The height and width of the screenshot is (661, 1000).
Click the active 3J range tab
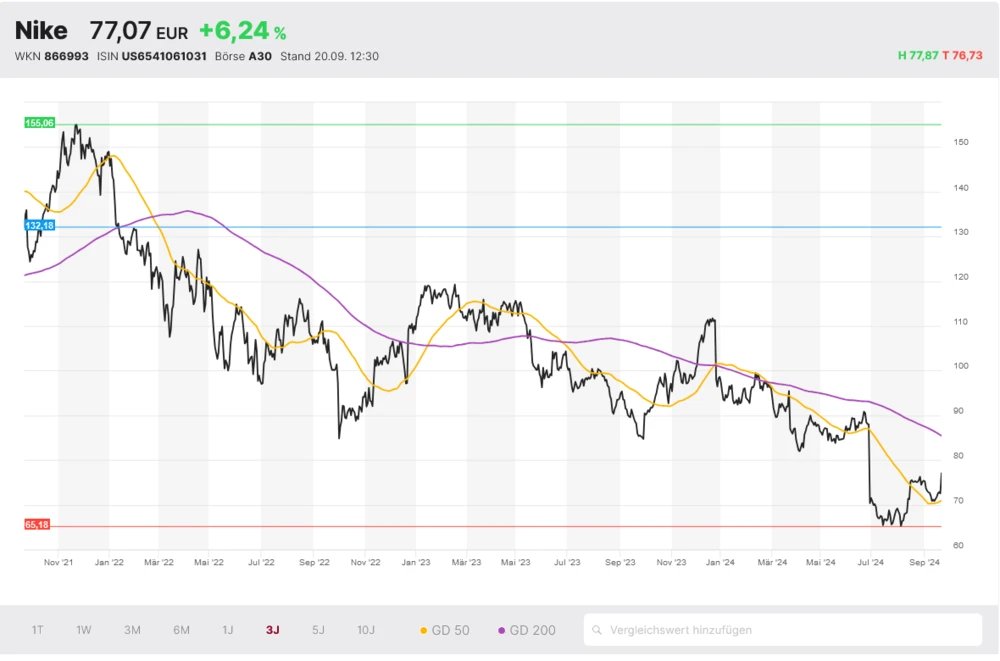273,630
